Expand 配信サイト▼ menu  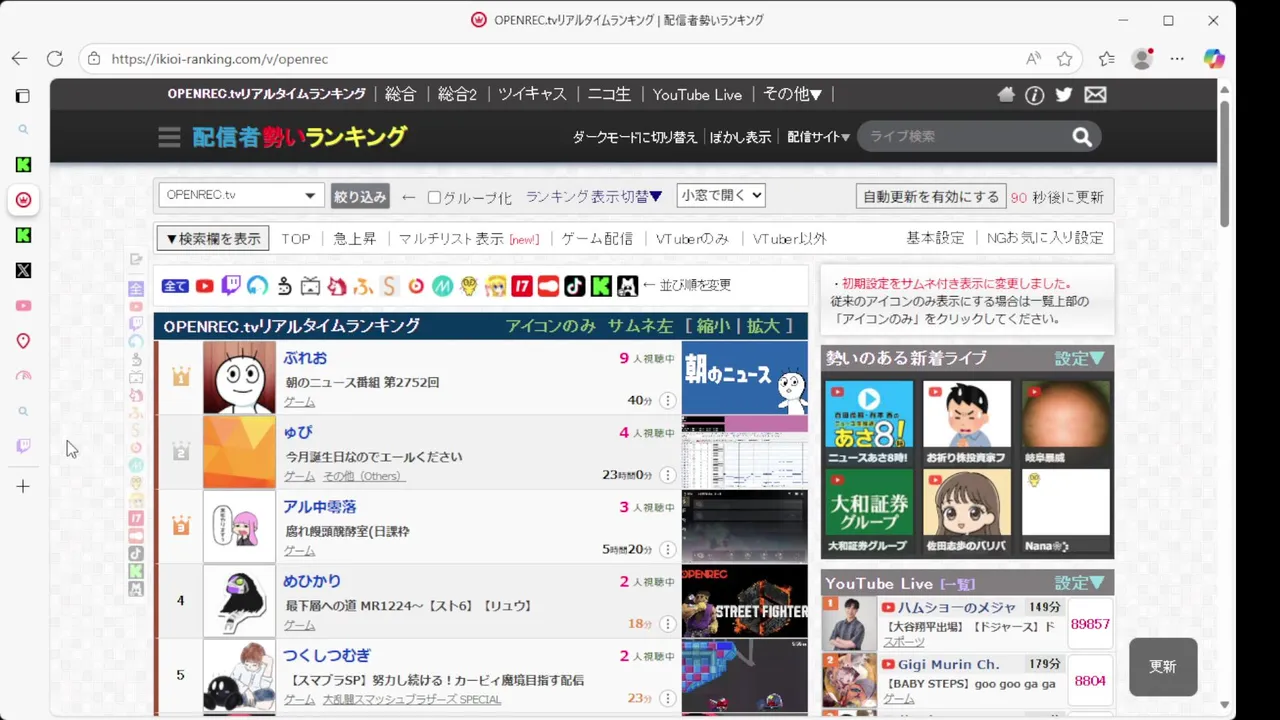coord(818,138)
